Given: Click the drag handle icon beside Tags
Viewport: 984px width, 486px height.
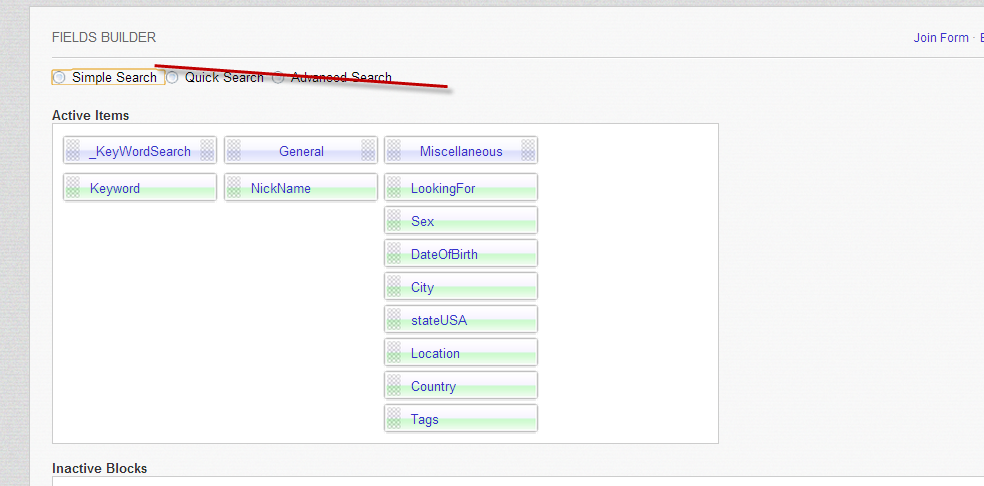Looking at the screenshot, I should click(x=394, y=419).
